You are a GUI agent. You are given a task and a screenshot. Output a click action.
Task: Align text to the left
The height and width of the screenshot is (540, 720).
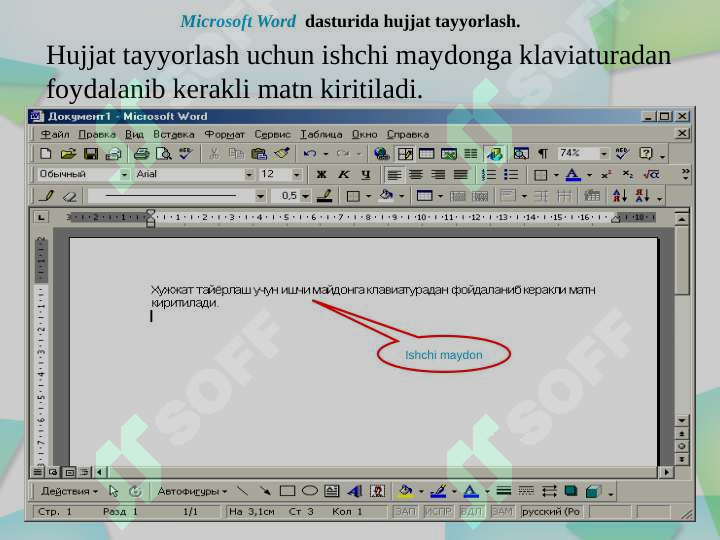394,174
